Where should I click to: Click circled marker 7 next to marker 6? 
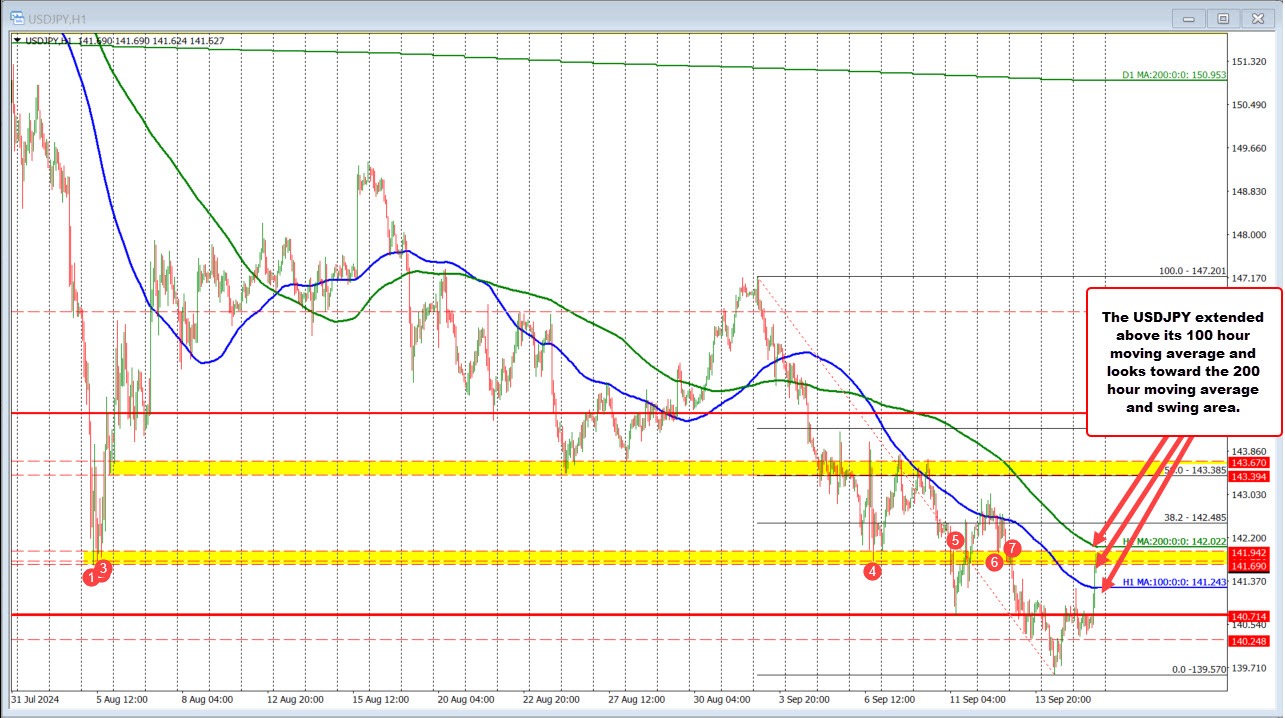pos(1012,549)
